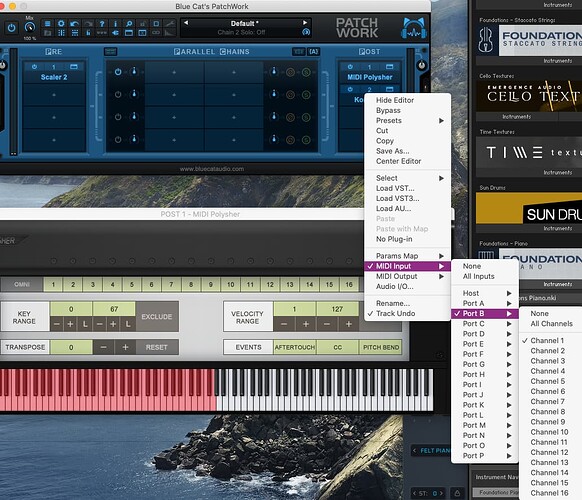Expand the Port P submenu
Viewport: 582px width, 500px height.
484,455
